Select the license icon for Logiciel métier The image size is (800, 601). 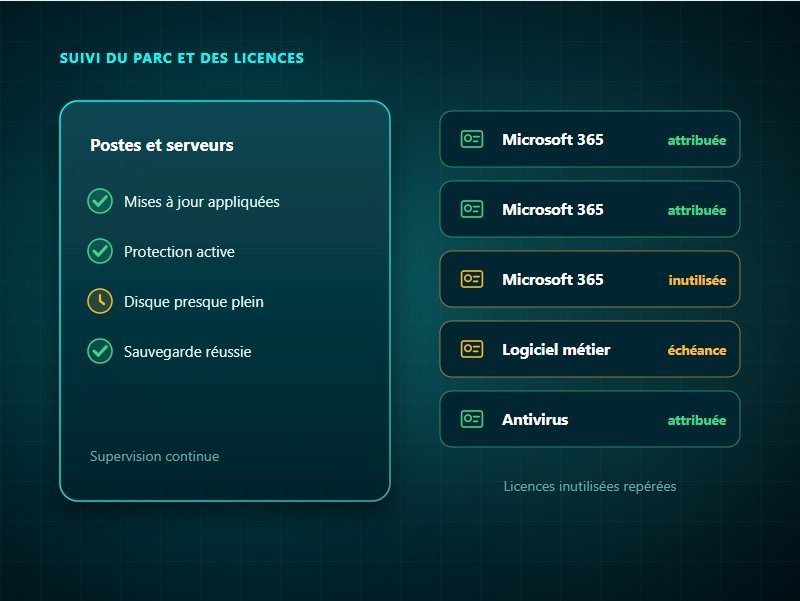point(472,349)
